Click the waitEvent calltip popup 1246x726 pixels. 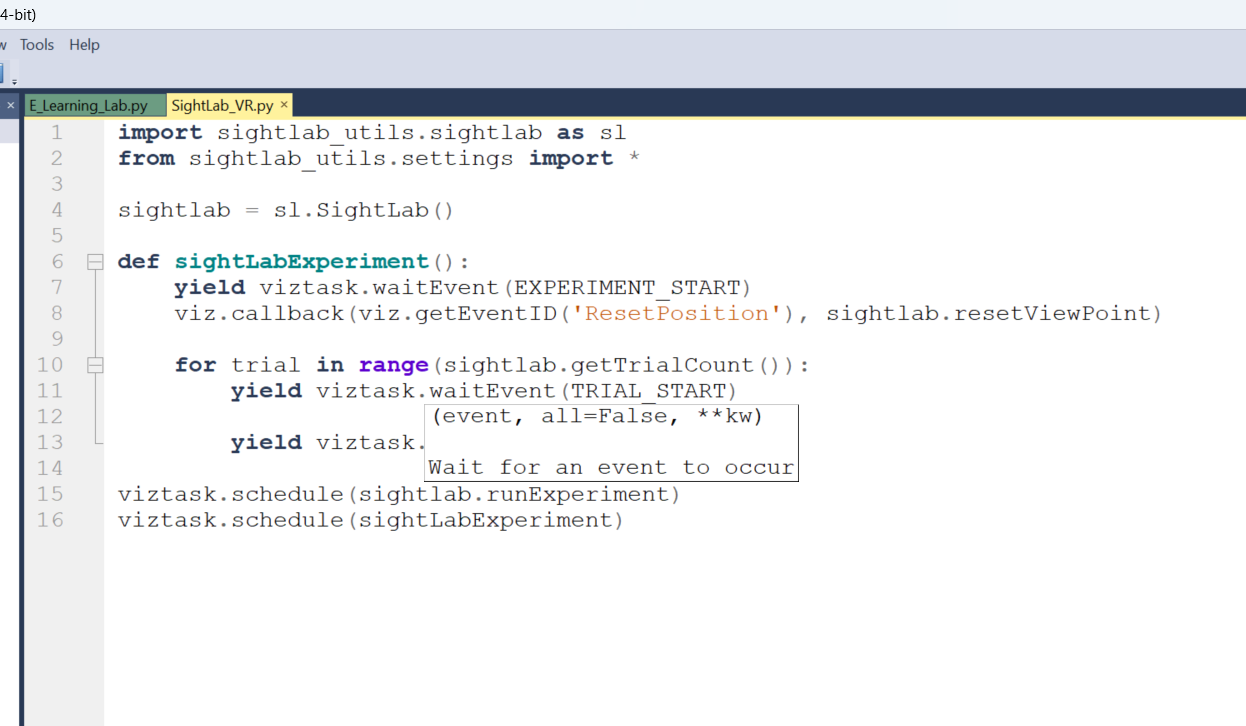(x=611, y=443)
